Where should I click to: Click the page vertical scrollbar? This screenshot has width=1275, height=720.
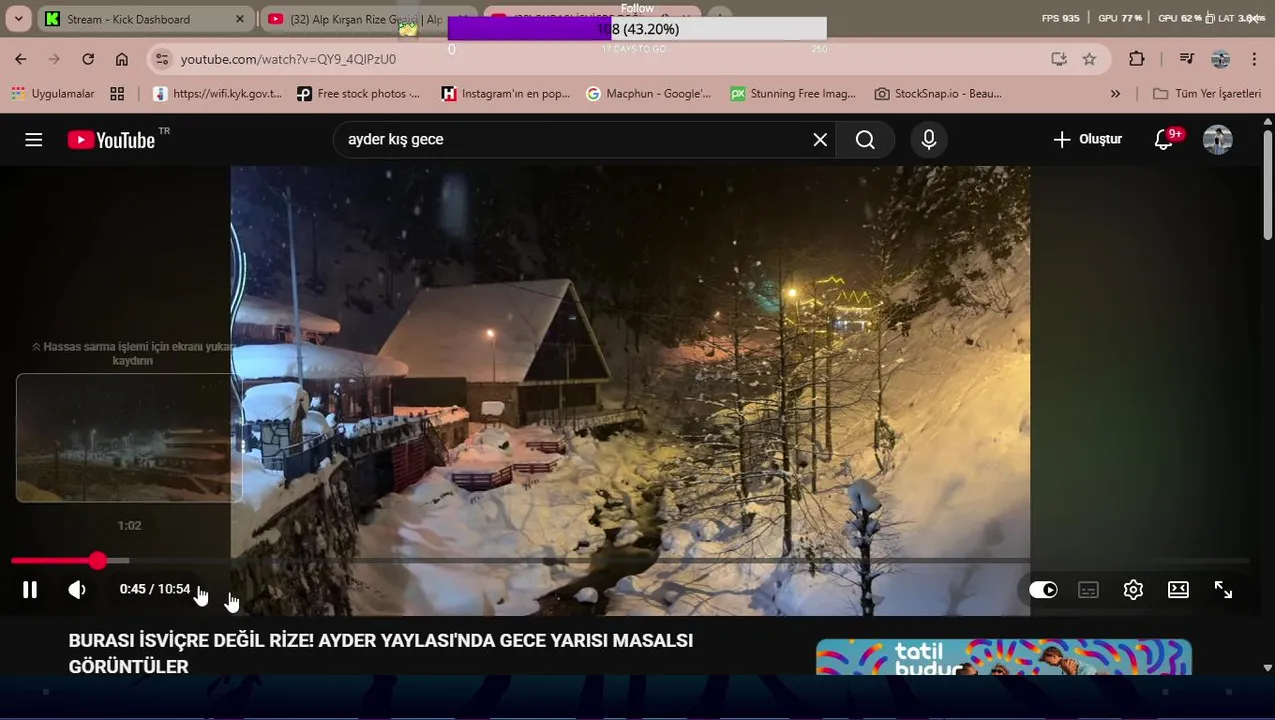point(1268,185)
